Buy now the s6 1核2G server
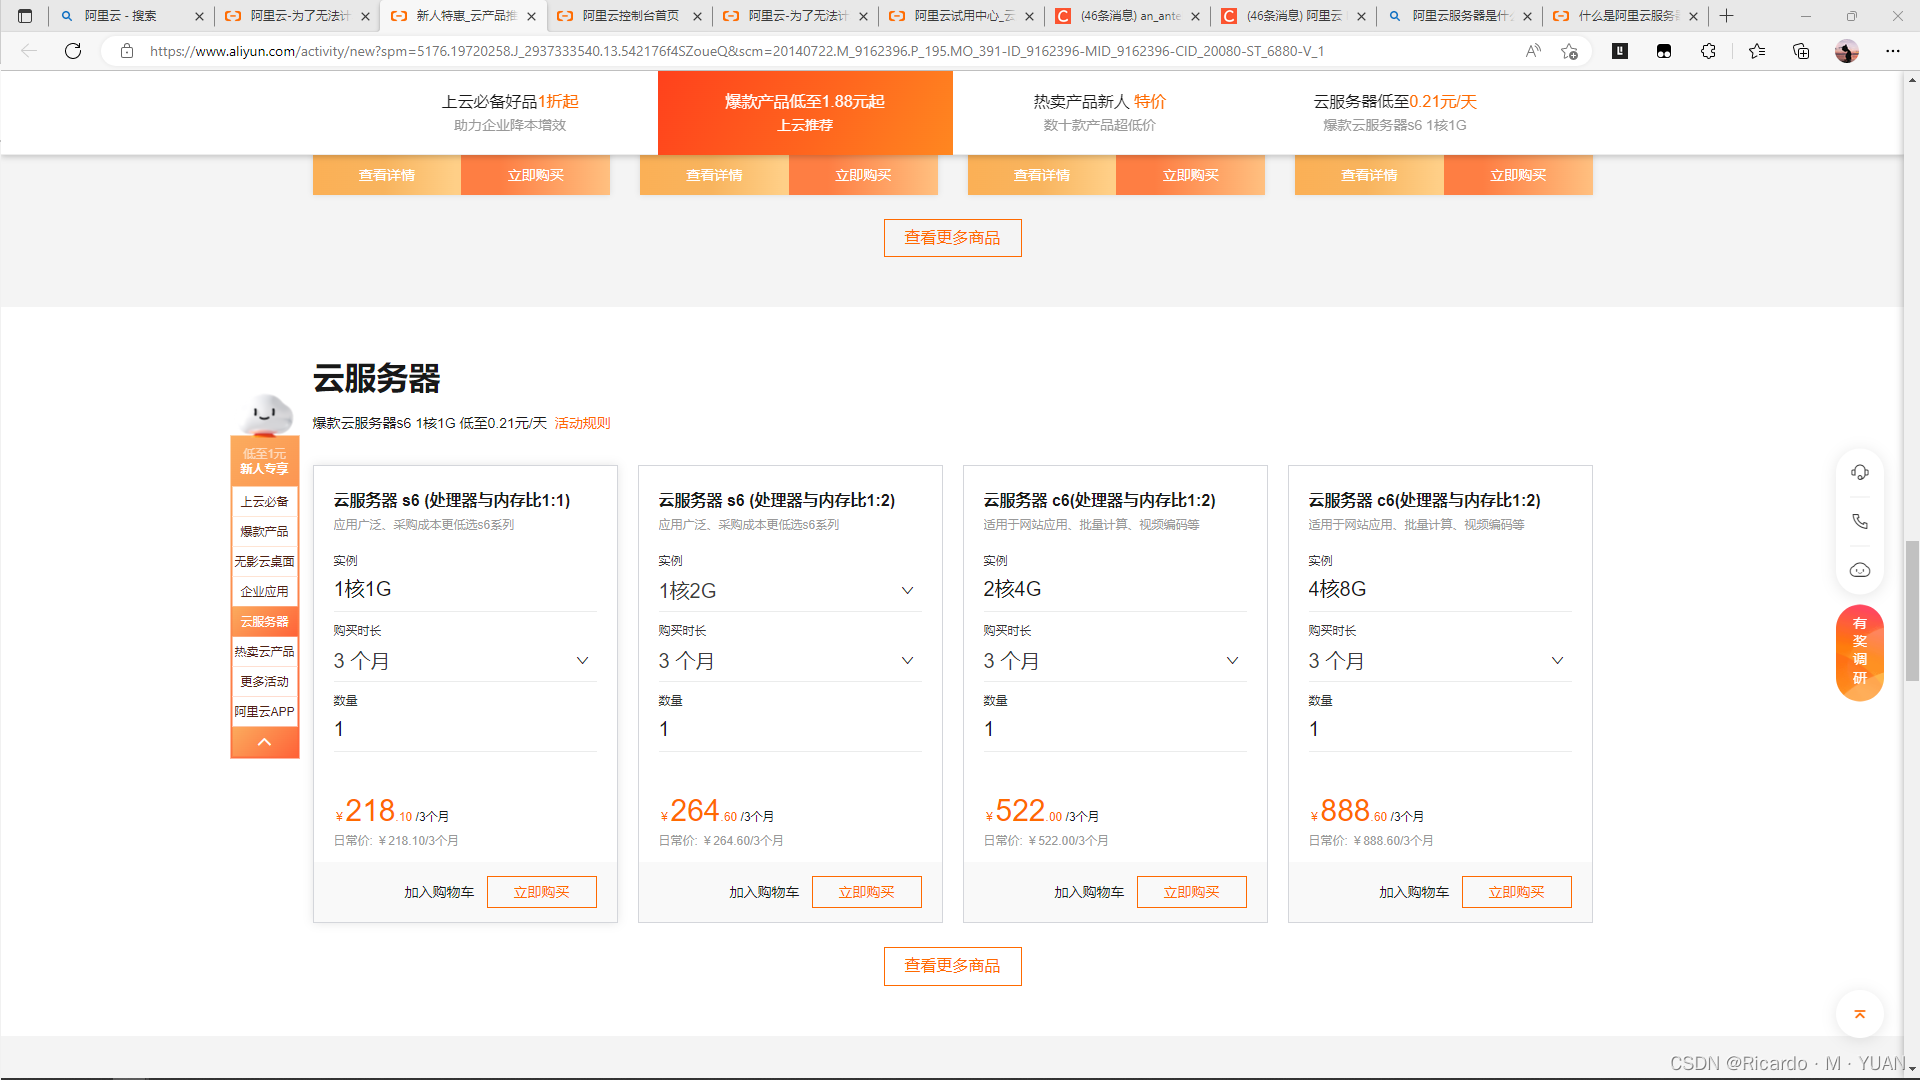1920x1080 pixels. (866, 892)
